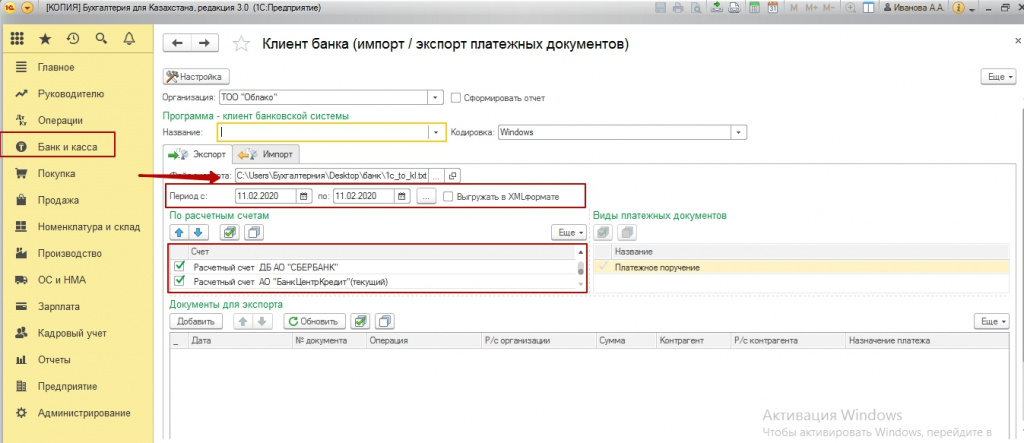This screenshot has width=1024, height=443.
Task: Click period selection ellipsis button
Action: click(x=425, y=195)
